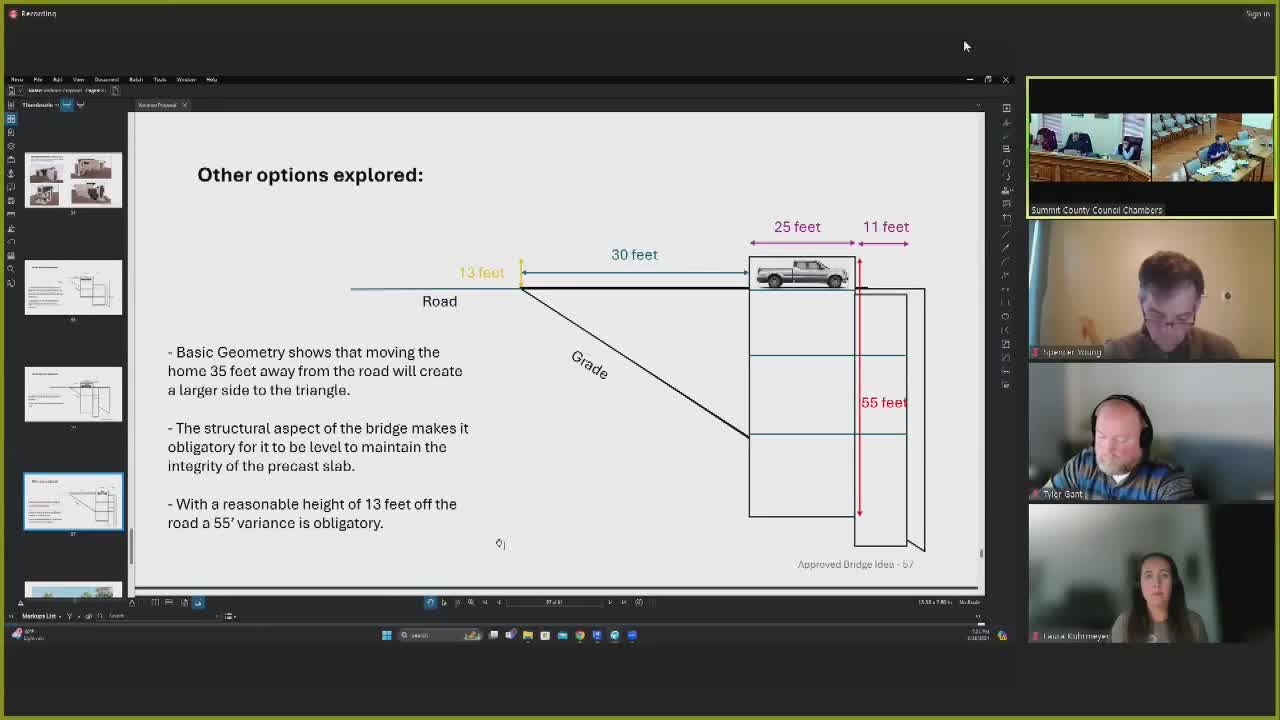1280x720 pixels.
Task: Open the File menu
Action: 38,79
